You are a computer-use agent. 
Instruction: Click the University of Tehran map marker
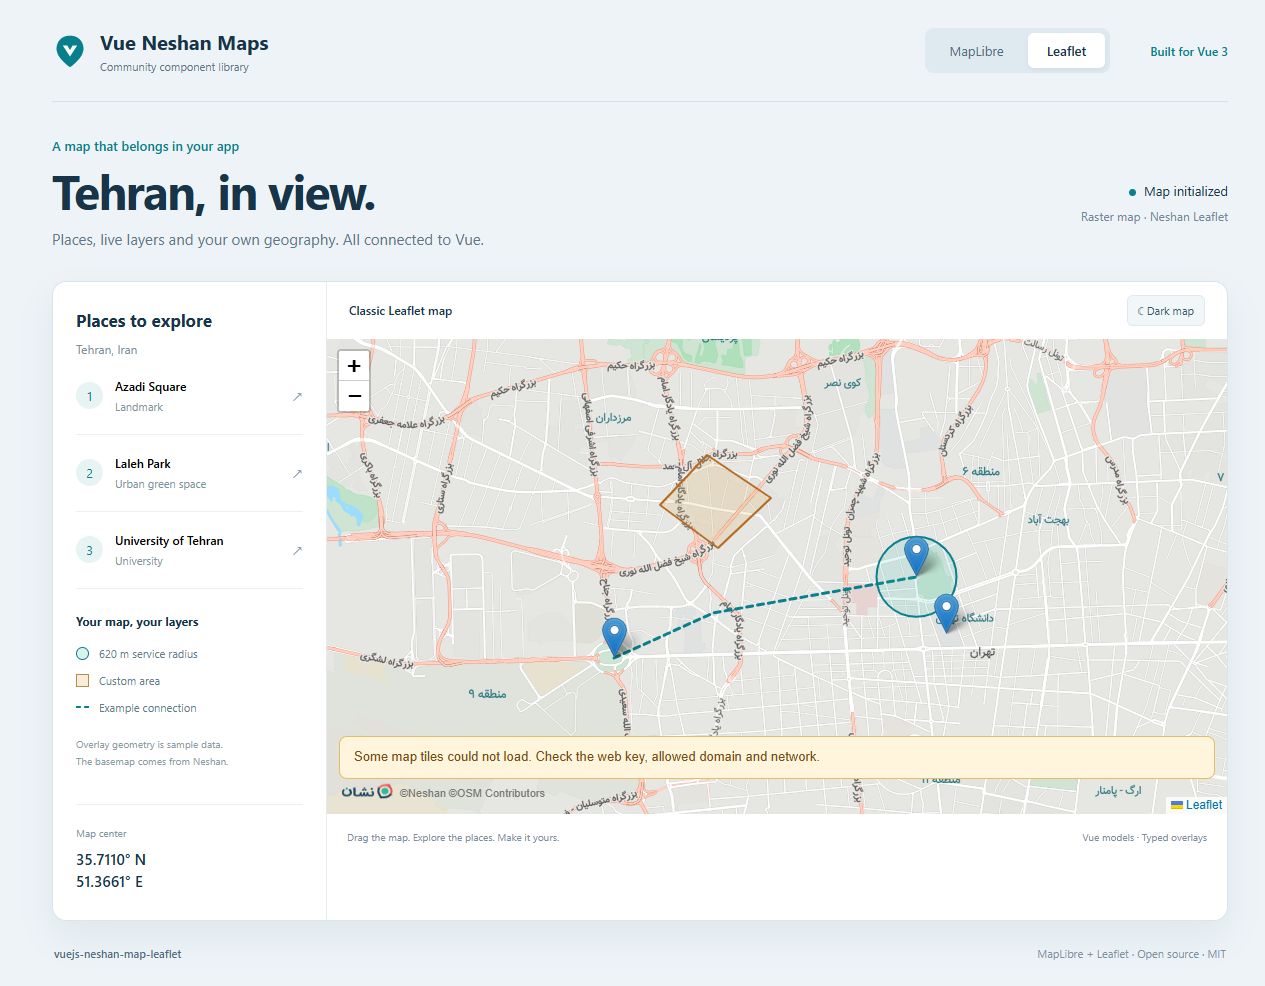[946, 612]
